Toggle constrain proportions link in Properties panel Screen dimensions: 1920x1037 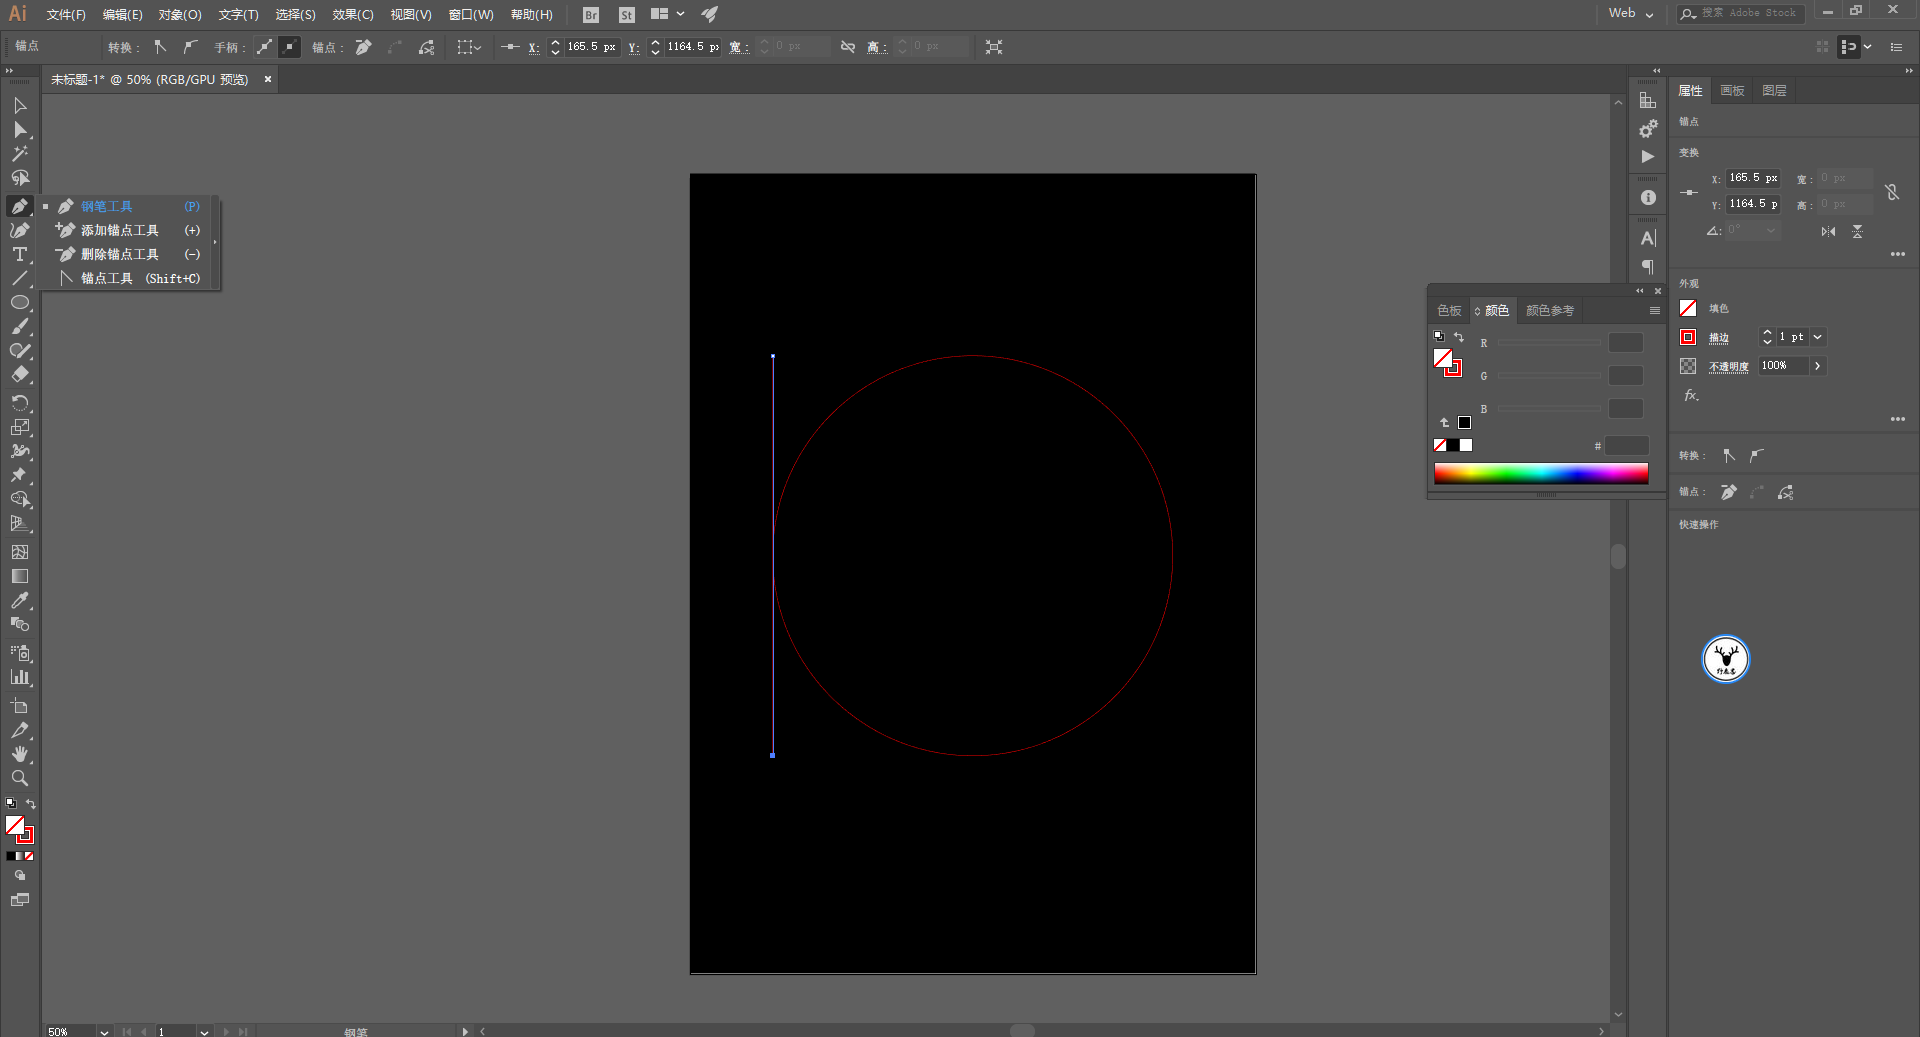click(1891, 192)
